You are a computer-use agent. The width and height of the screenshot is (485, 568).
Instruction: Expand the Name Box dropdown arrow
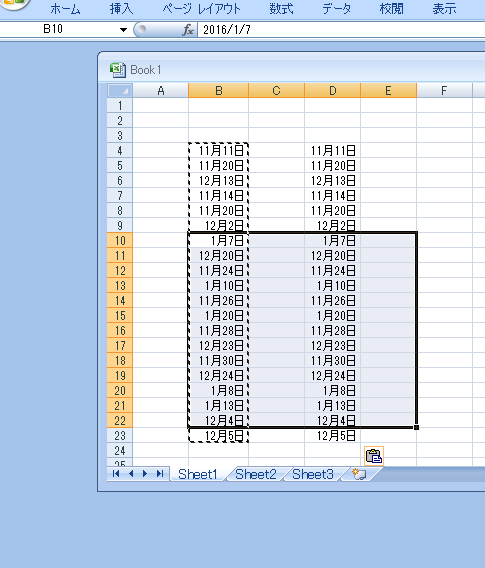[x=124, y=30]
